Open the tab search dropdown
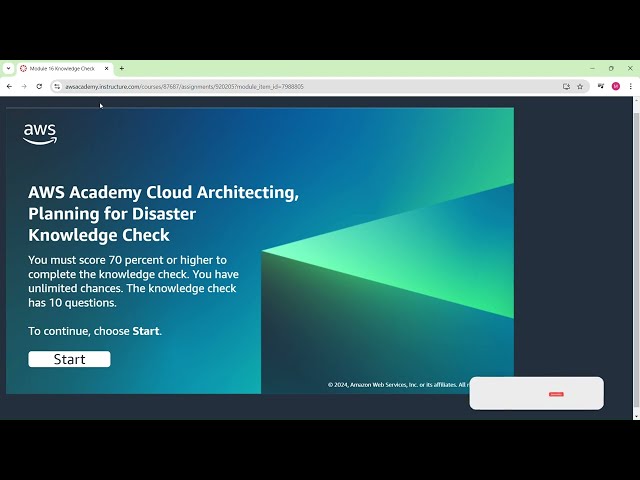Image resolution: width=640 pixels, height=480 pixels. coord(8,69)
